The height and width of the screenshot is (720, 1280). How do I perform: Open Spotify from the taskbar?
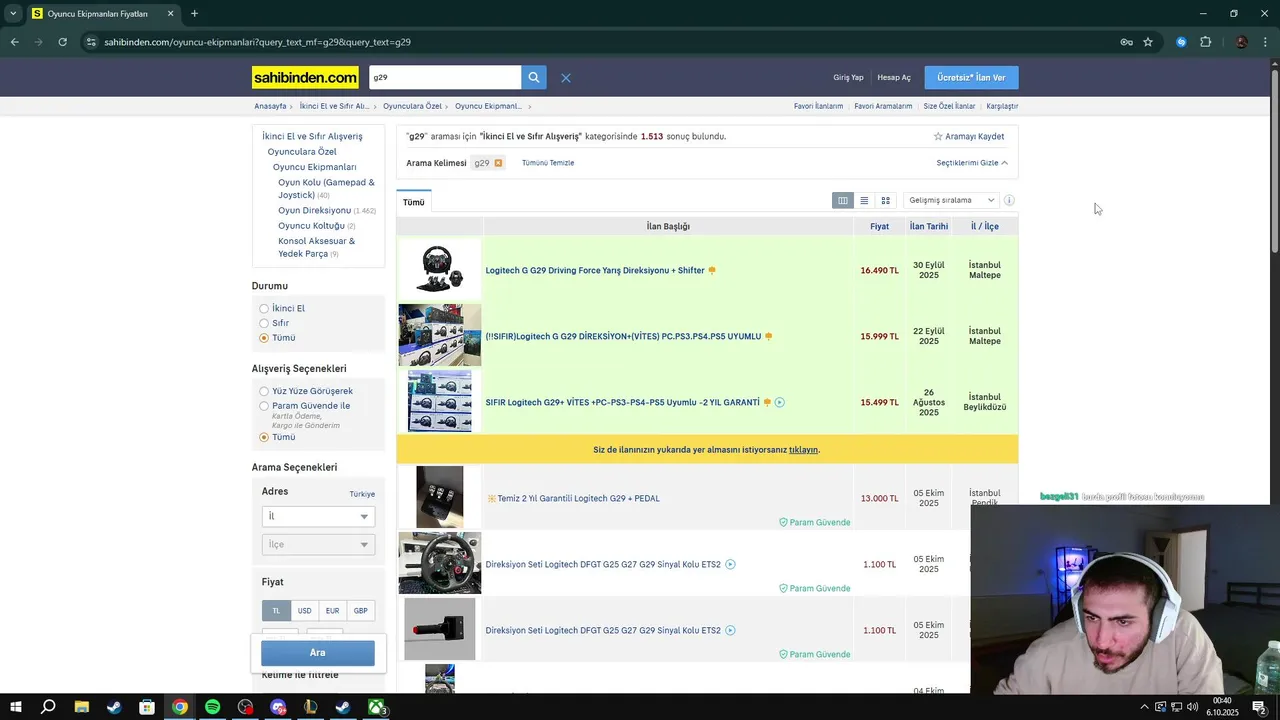click(212, 707)
